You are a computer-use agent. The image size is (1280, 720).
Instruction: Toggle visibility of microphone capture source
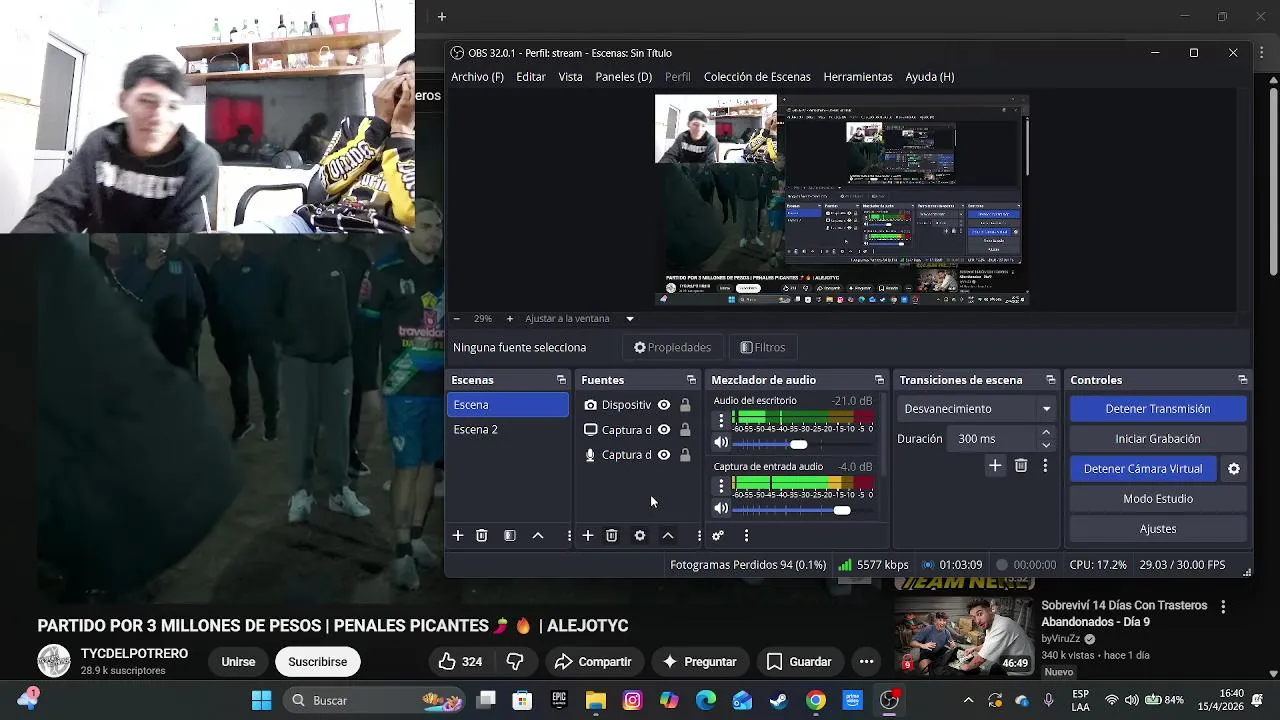click(664, 455)
